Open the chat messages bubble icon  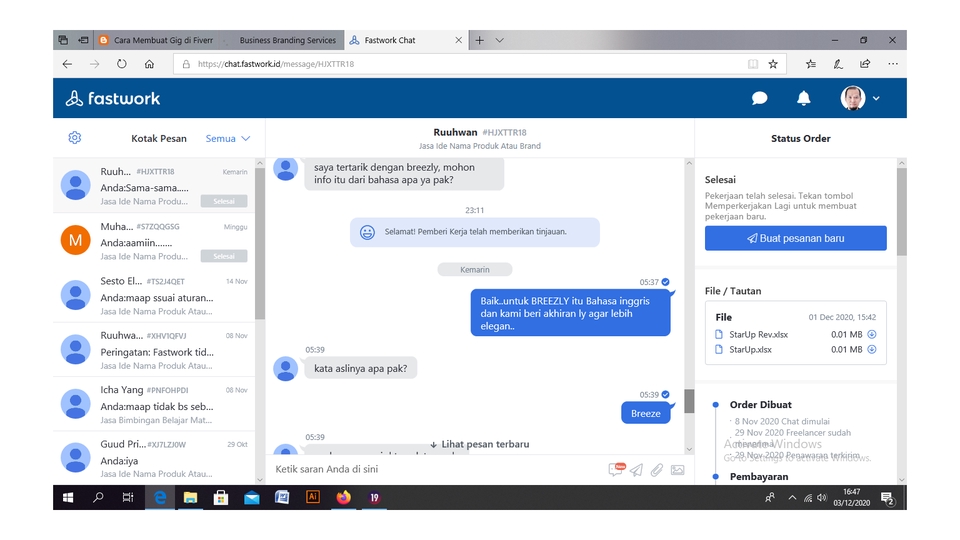[x=759, y=98]
